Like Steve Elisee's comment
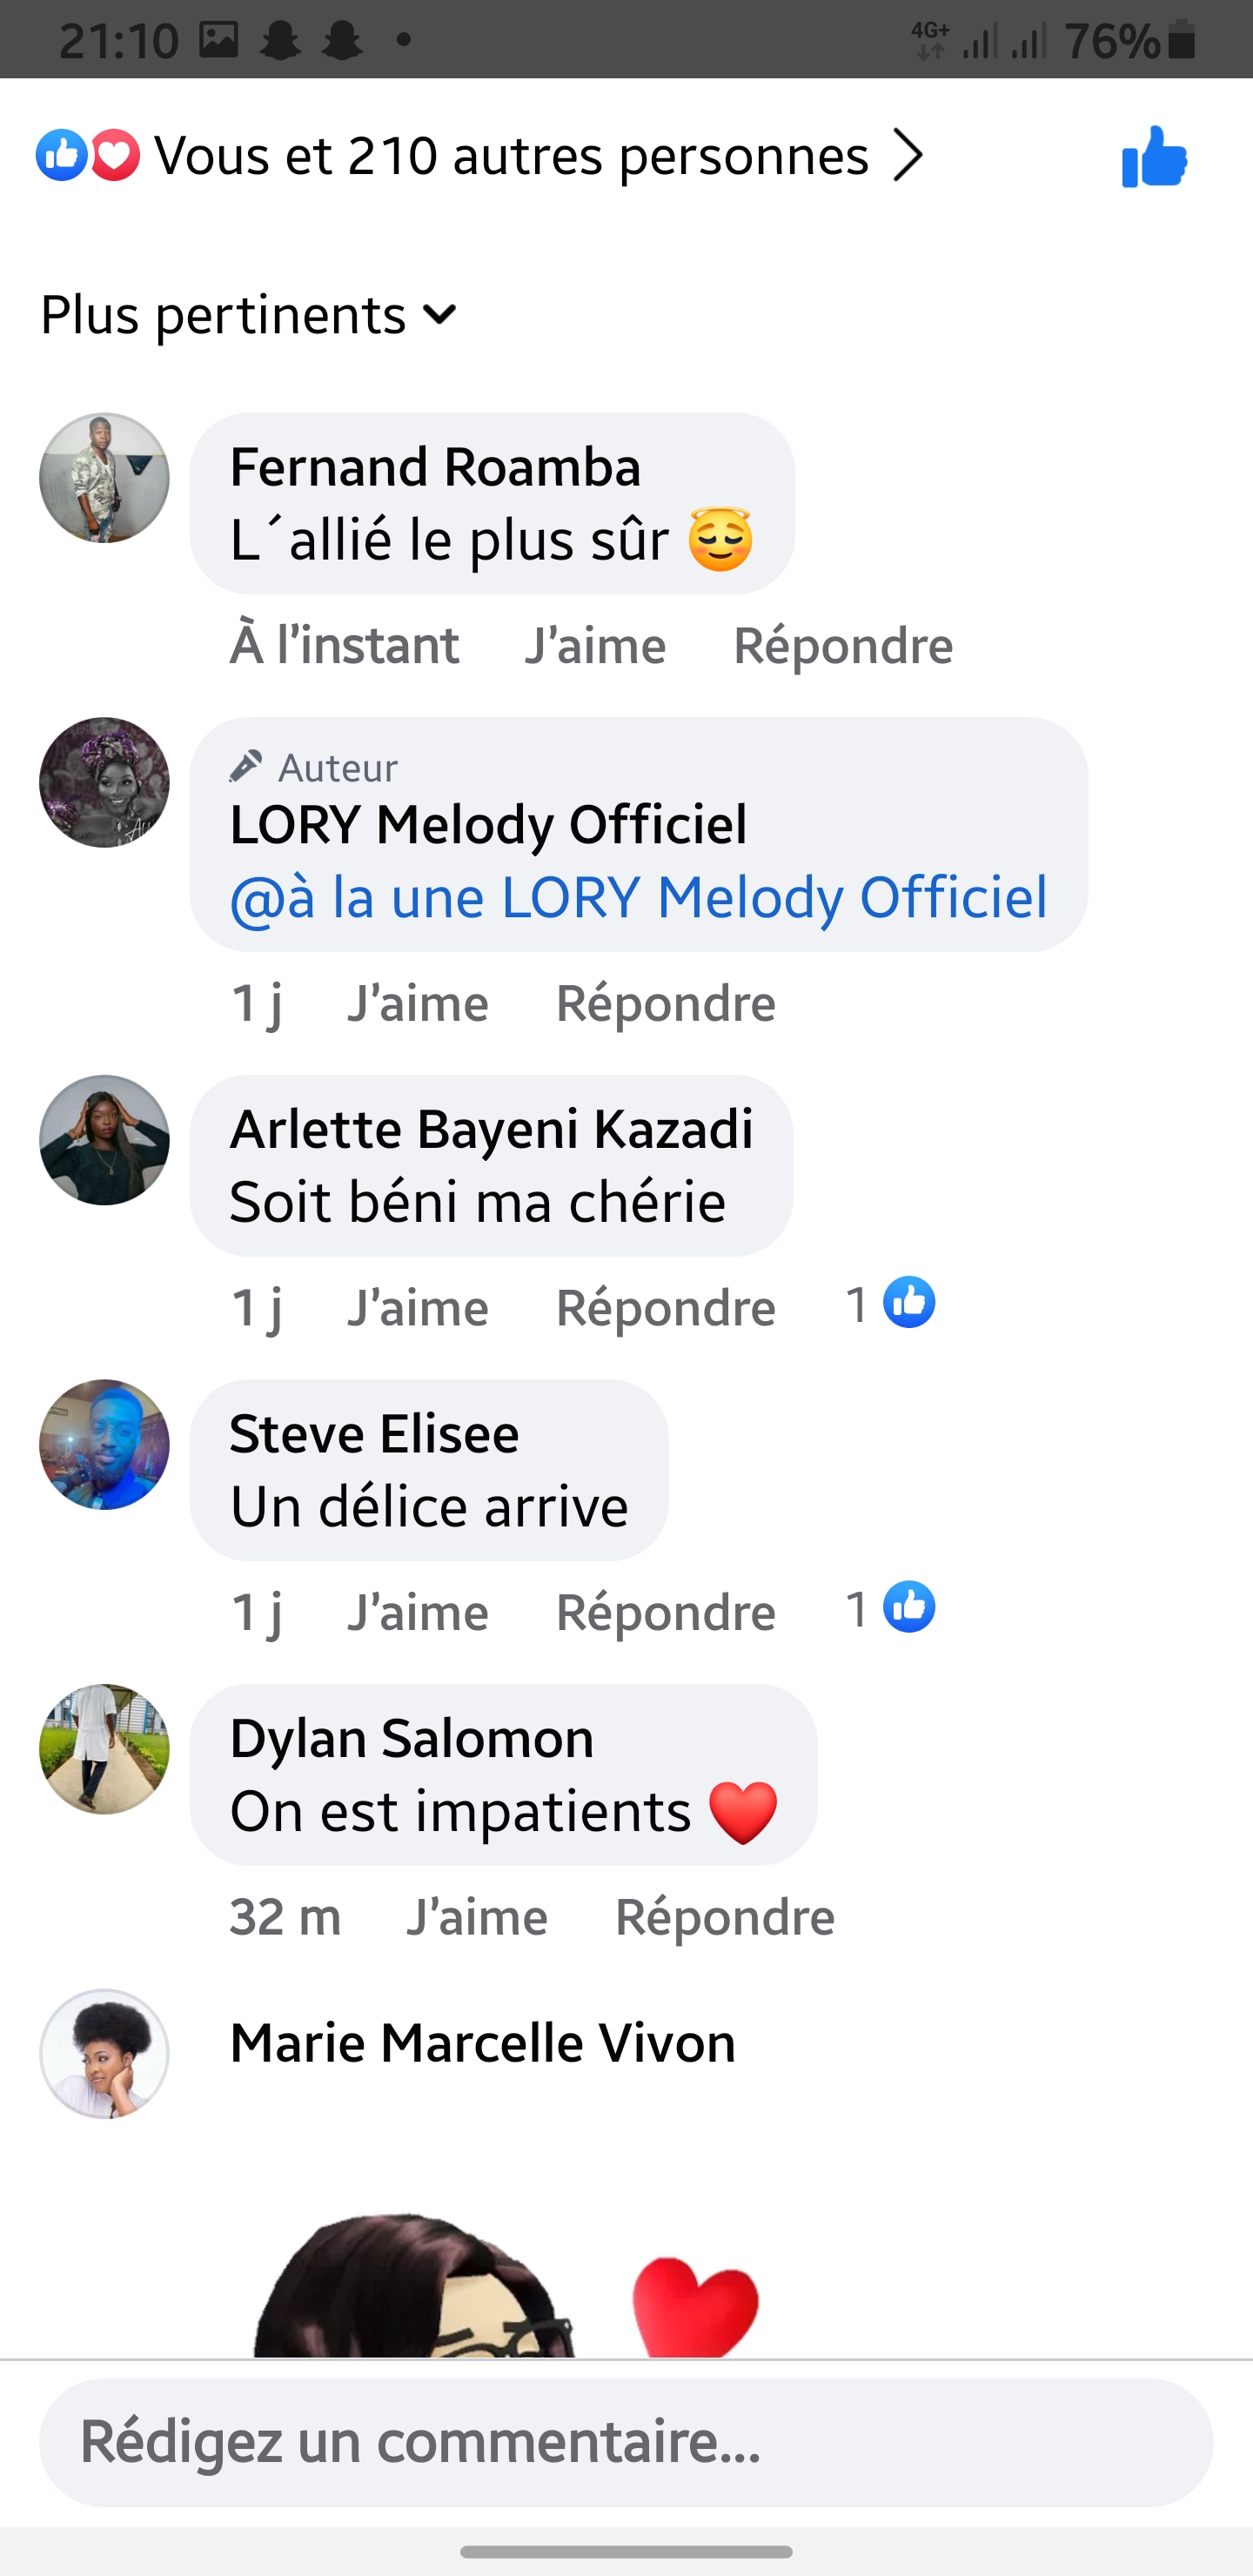The image size is (1253, 2576). tap(417, 1612)
